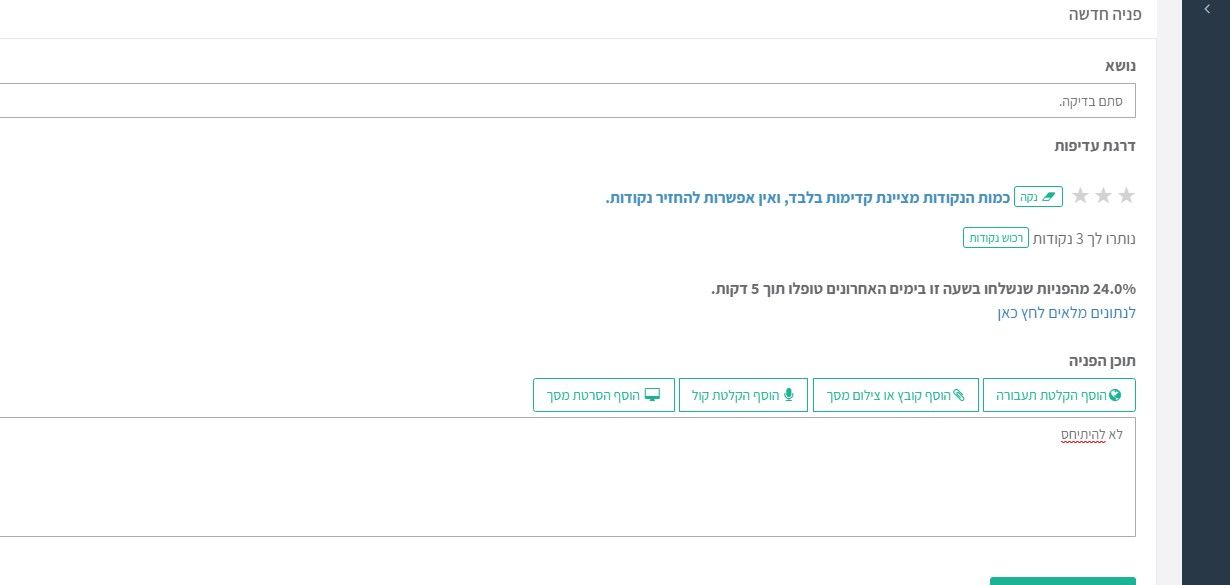The width and height of the screenshot is (1230, 585).
Task: Click the 'נקה' clear priority button label
Action: click(x=1028, y=197)
